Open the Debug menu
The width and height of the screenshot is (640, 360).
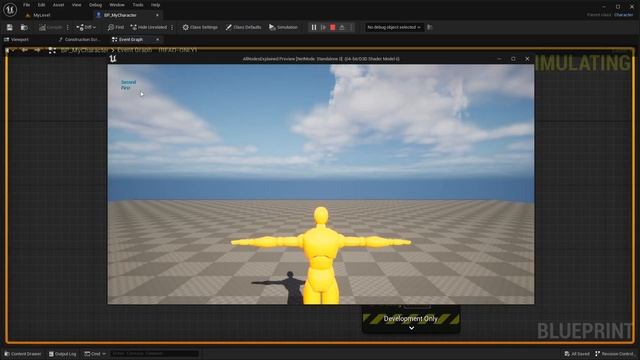pos(95,5)
